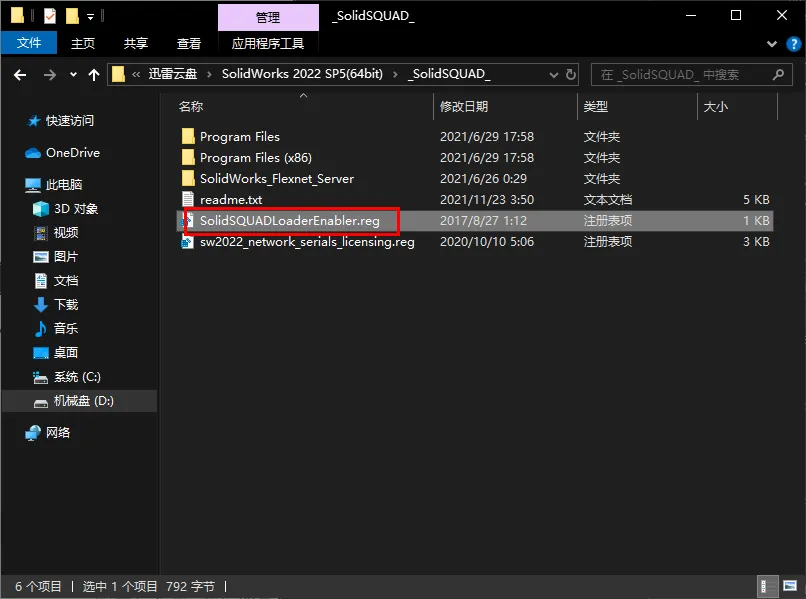Open 快速访问 in navigation pane
This screenshot has width=806, height=599.
(69, 121)
